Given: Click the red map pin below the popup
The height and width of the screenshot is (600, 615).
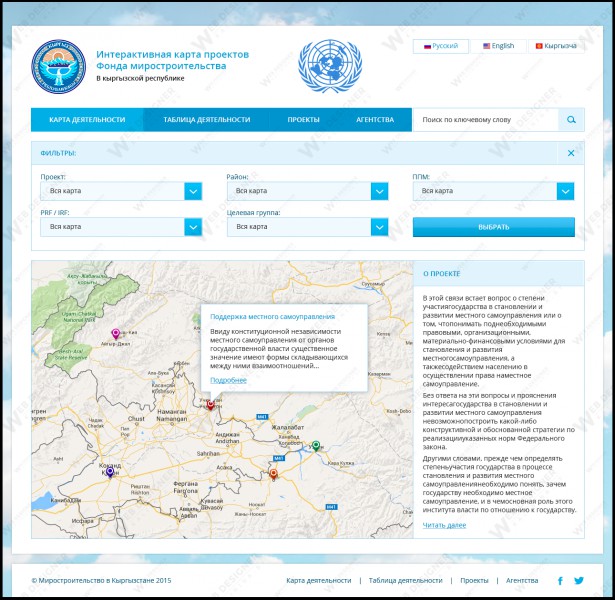Looking at the screenshot, I should tap(211, 404).
